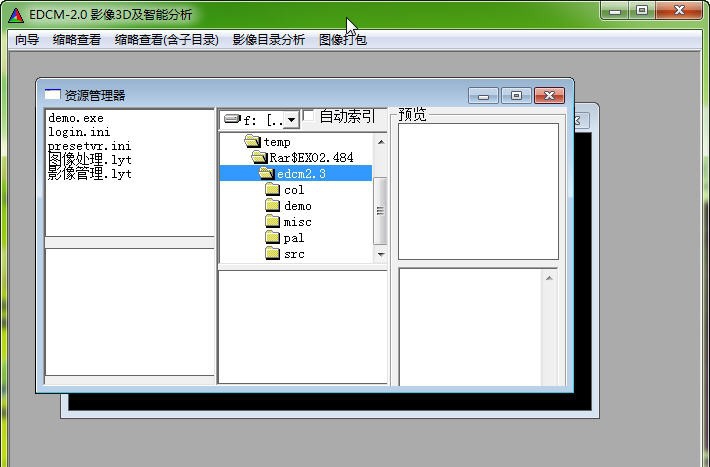
Task: Select the temp folder label
Action: click(x=277, y=142)
